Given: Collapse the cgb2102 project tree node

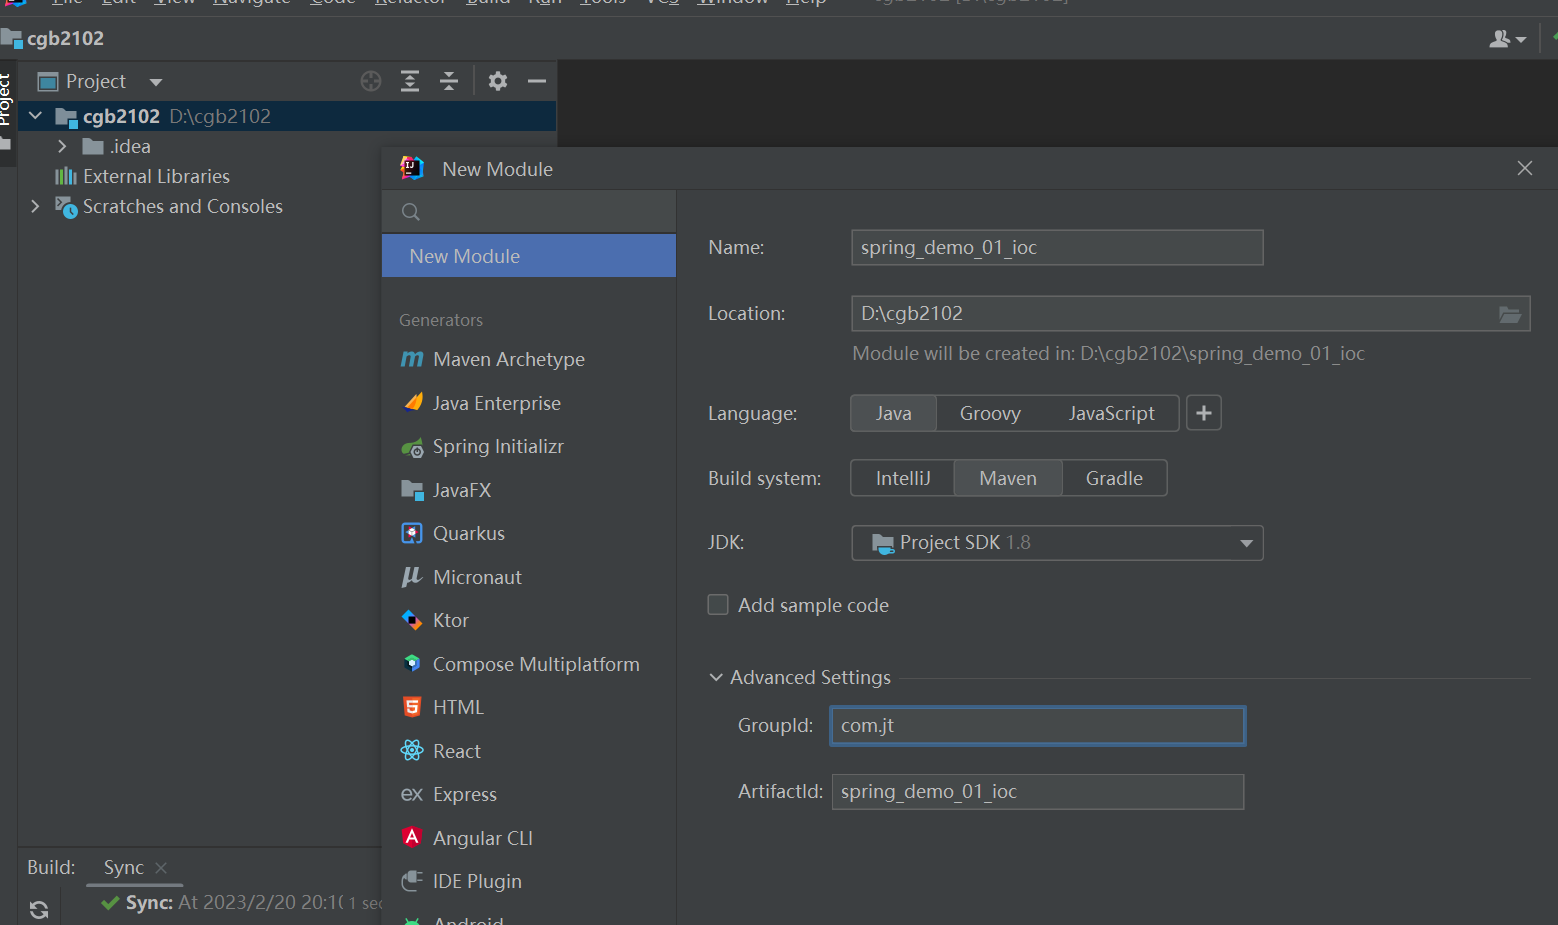Looking at the screenshot, I should pyautogui.click(x=36, y=116).
